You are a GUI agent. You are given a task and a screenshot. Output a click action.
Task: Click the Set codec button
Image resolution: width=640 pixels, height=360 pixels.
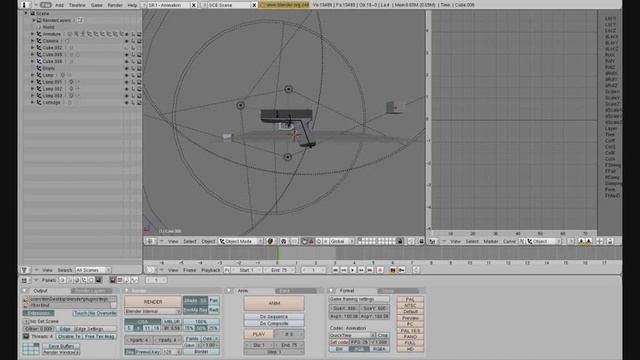pos(339,342)
